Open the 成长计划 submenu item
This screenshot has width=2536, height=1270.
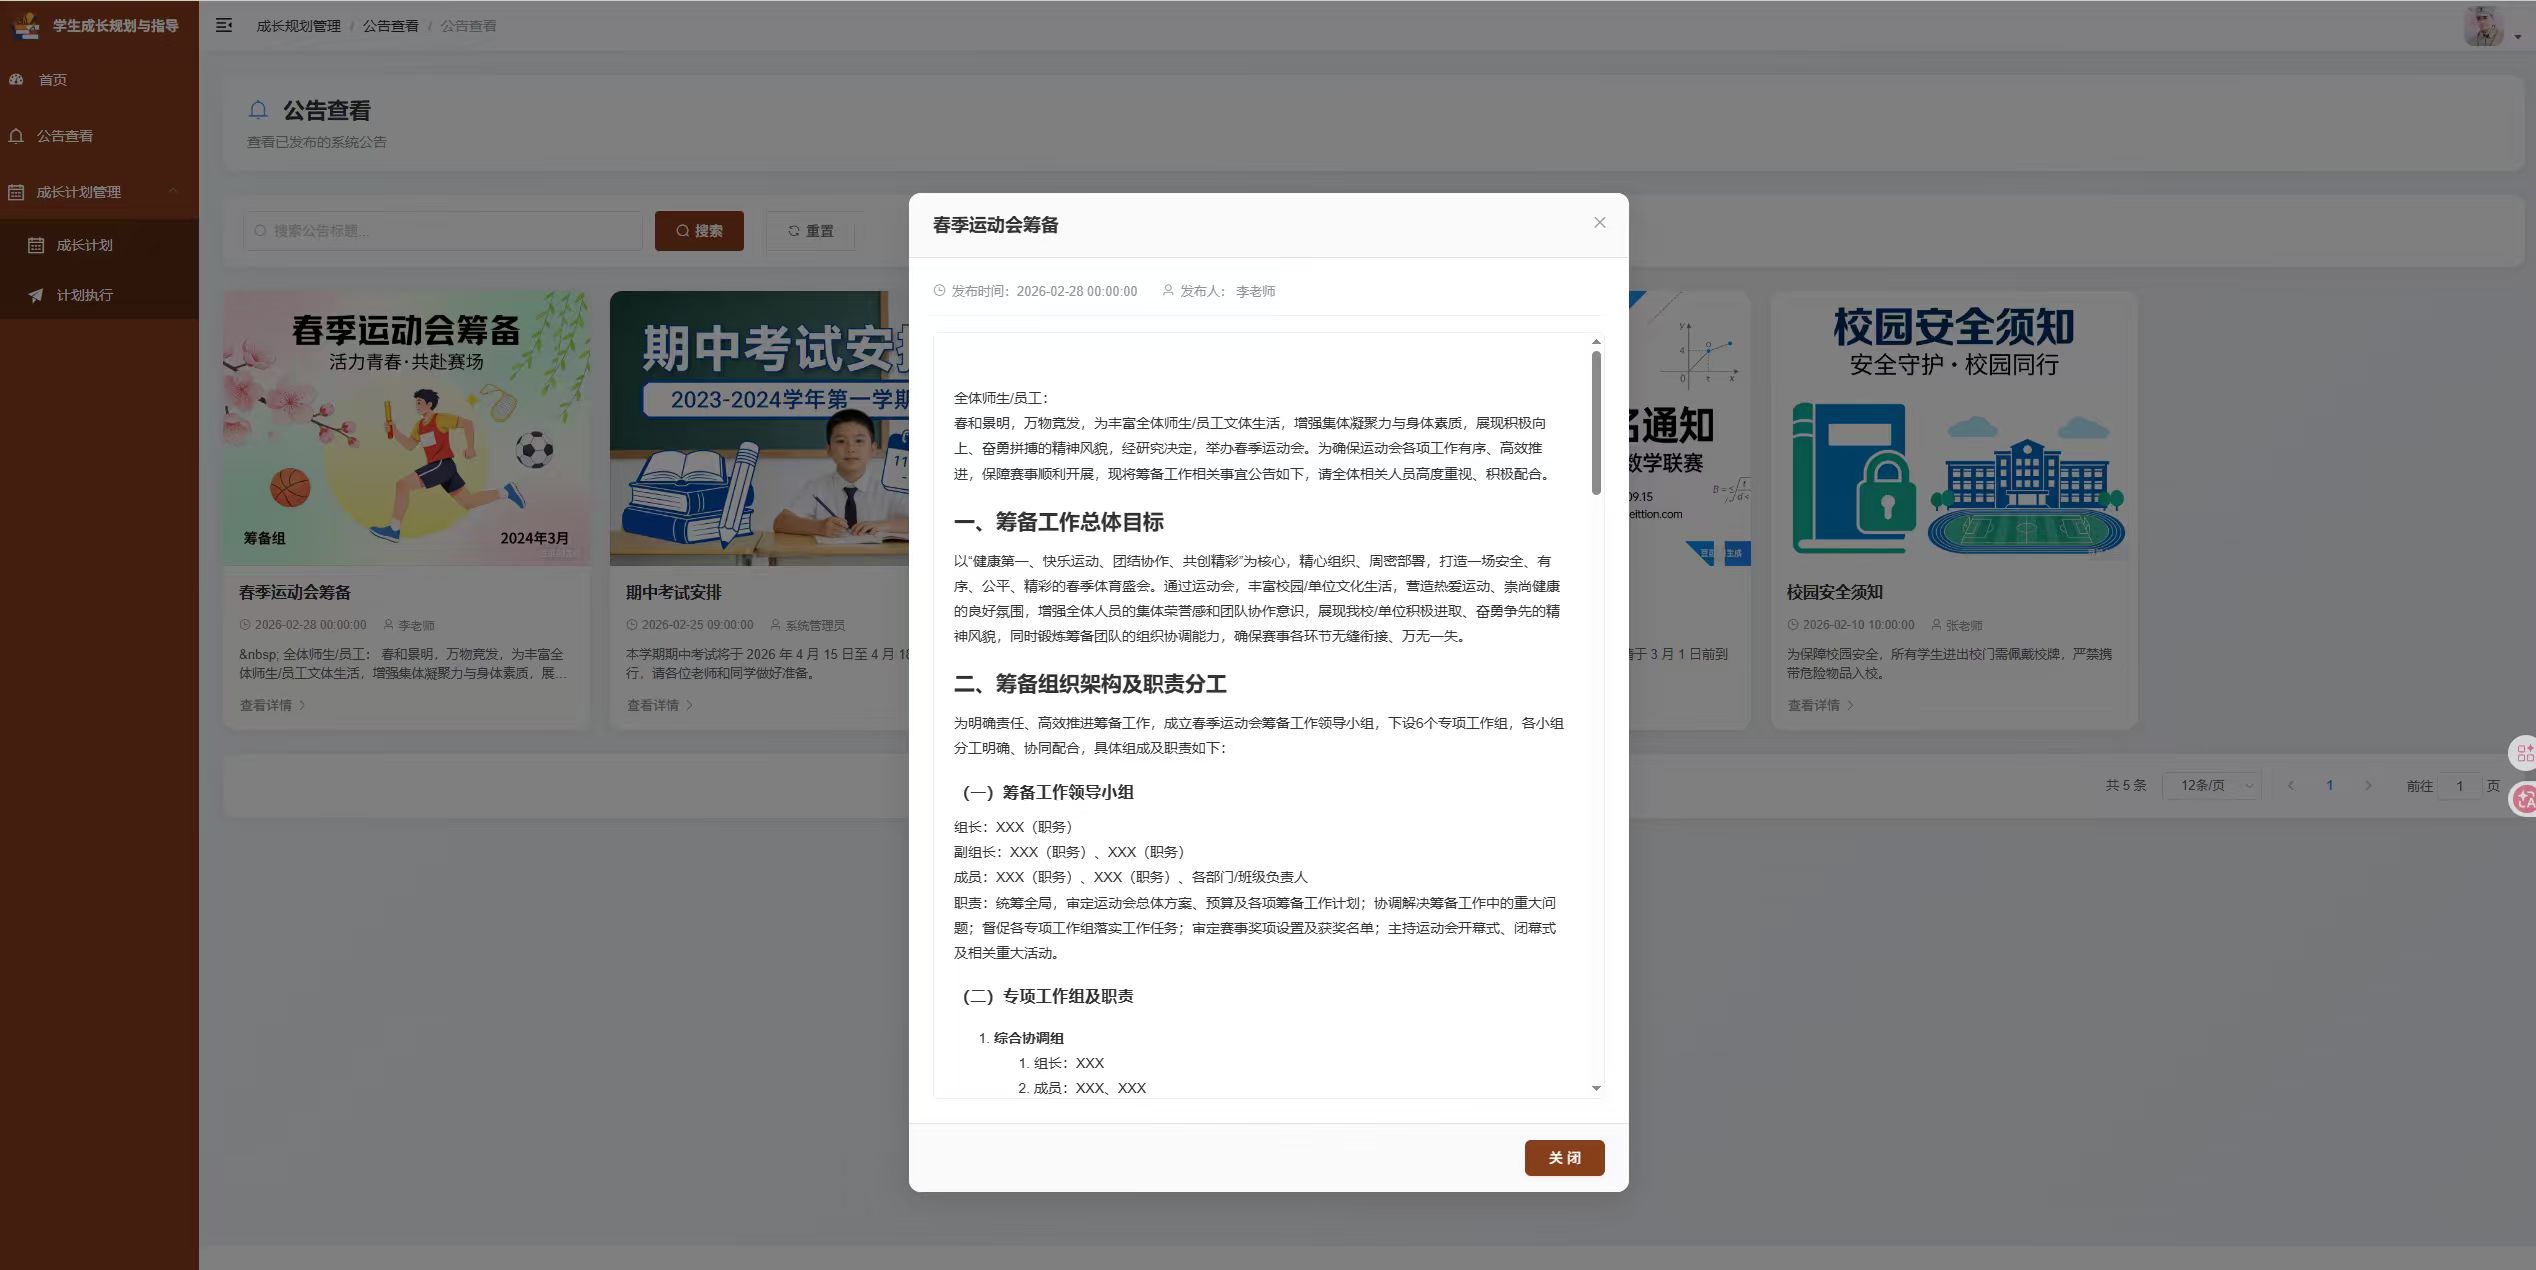point(99,245)
